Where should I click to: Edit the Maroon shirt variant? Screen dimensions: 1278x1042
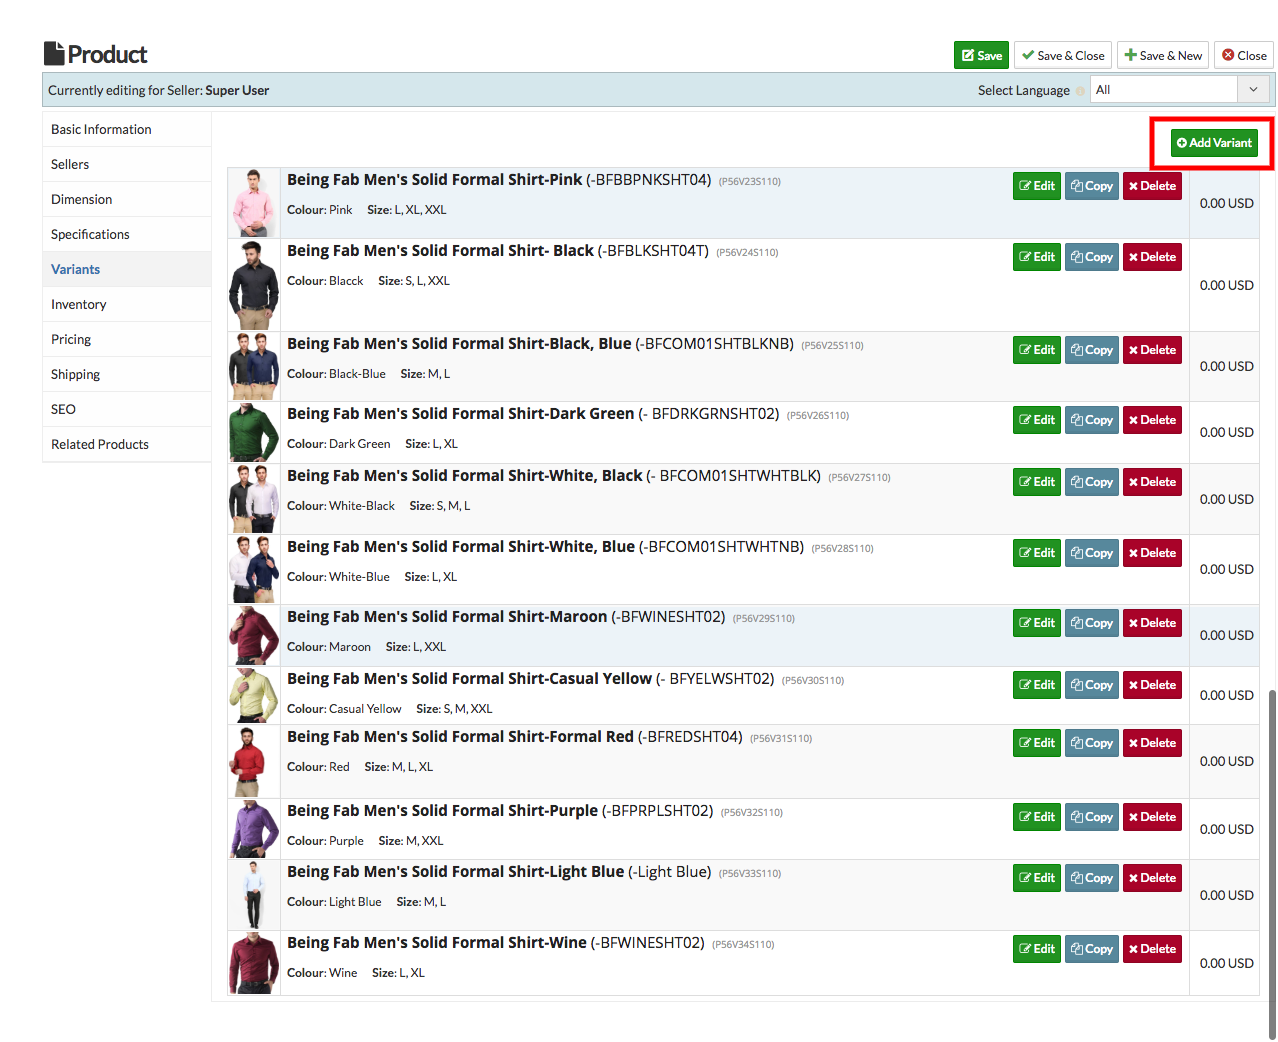[1037, 623]
